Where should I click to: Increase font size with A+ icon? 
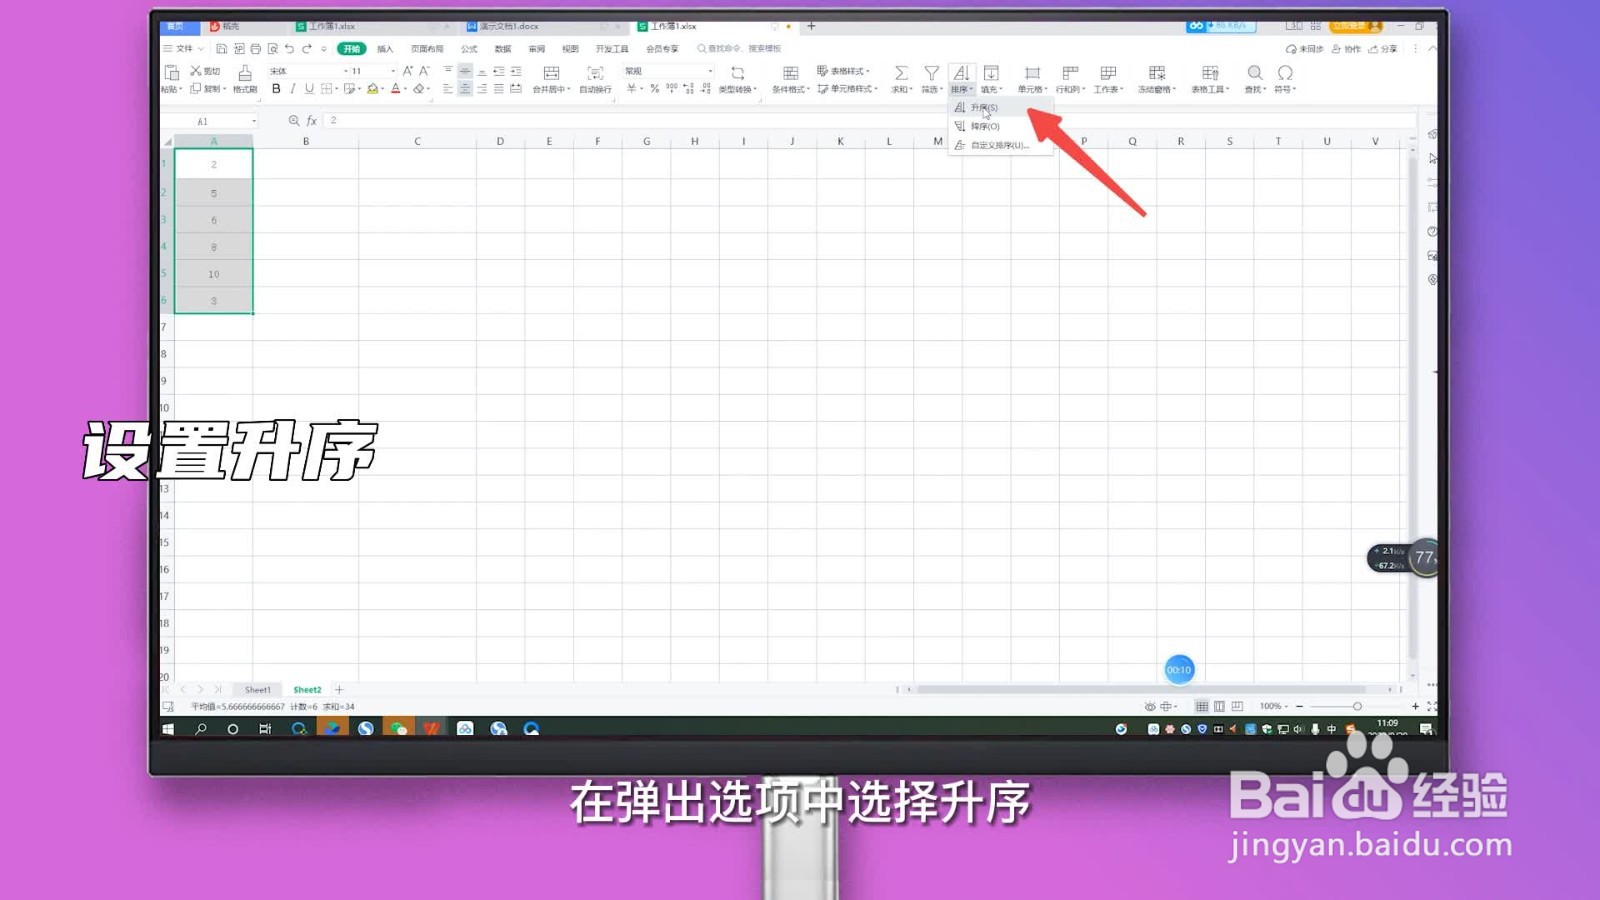coord(407,71)
